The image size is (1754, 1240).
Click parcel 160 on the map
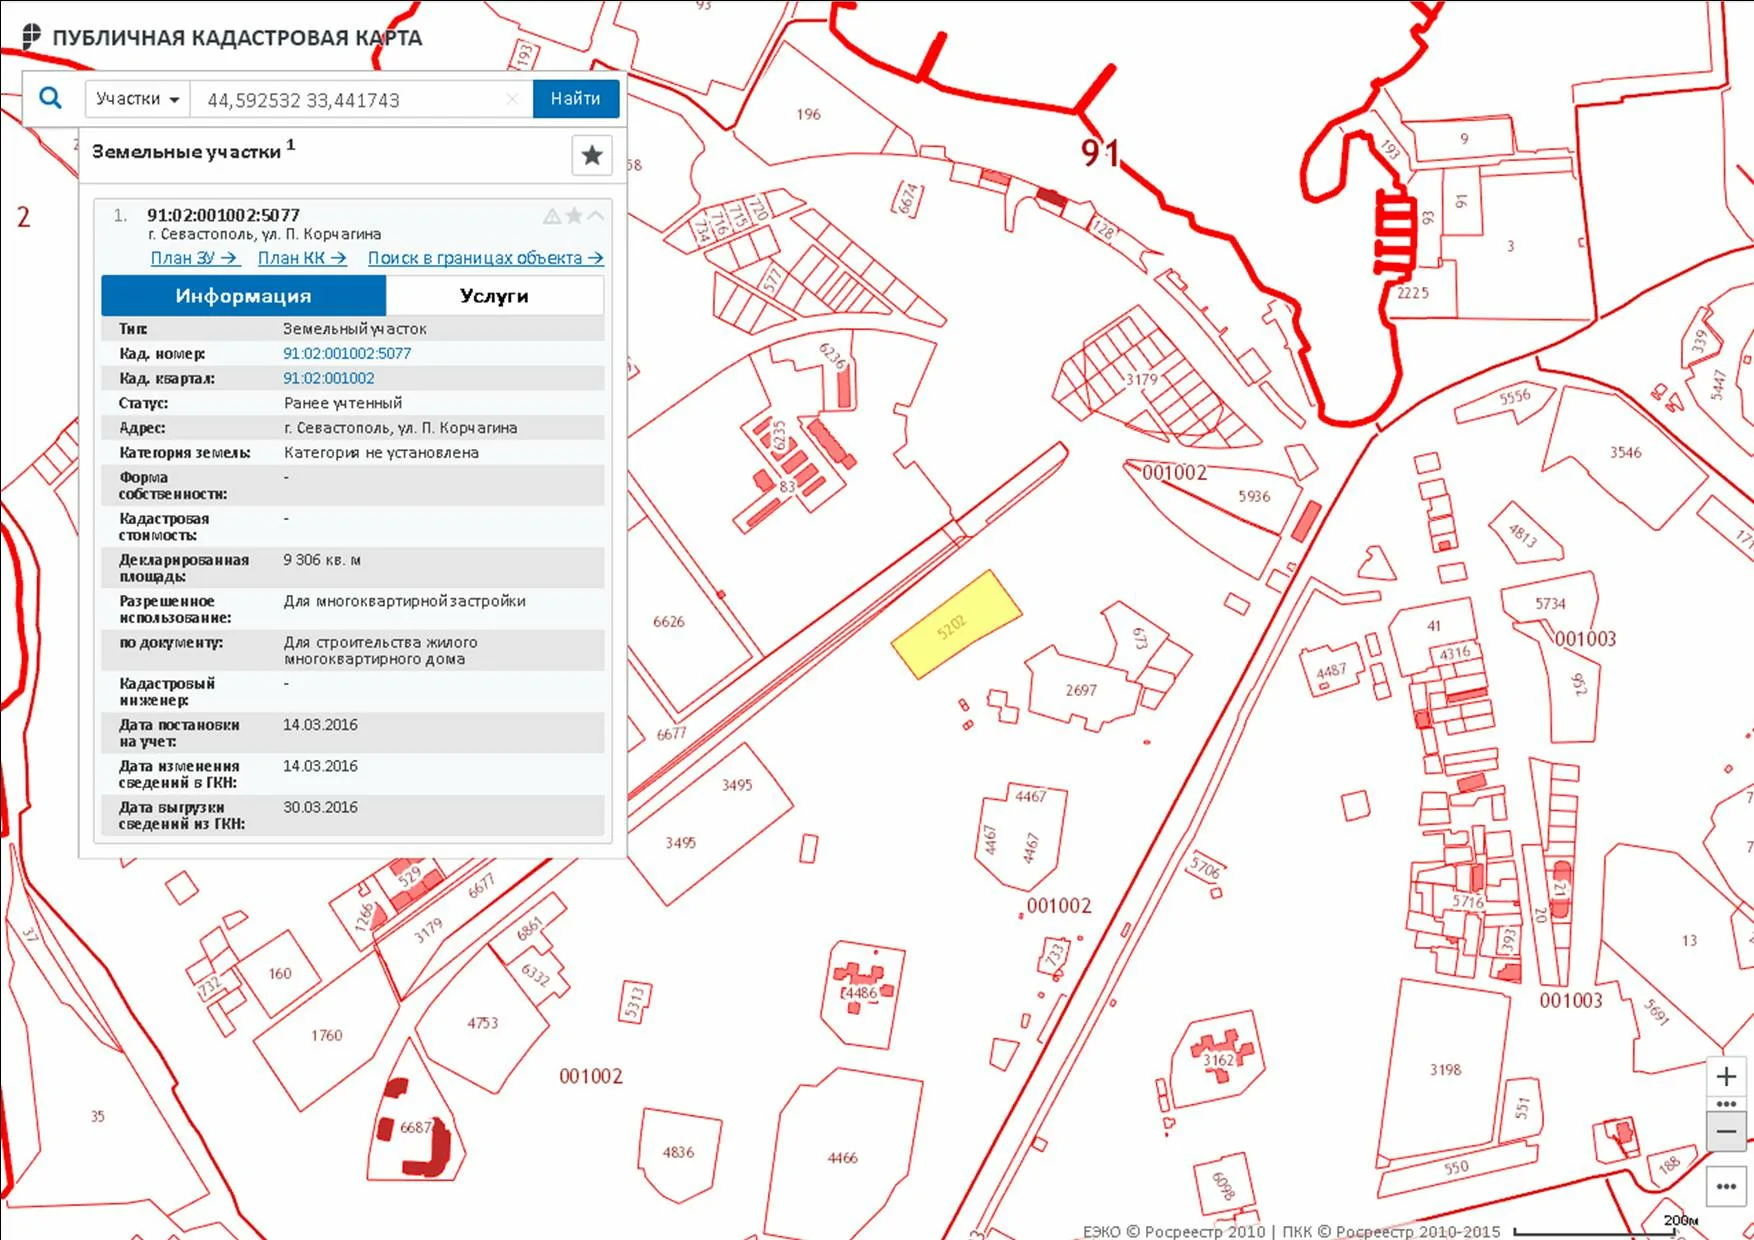point(280,973)
